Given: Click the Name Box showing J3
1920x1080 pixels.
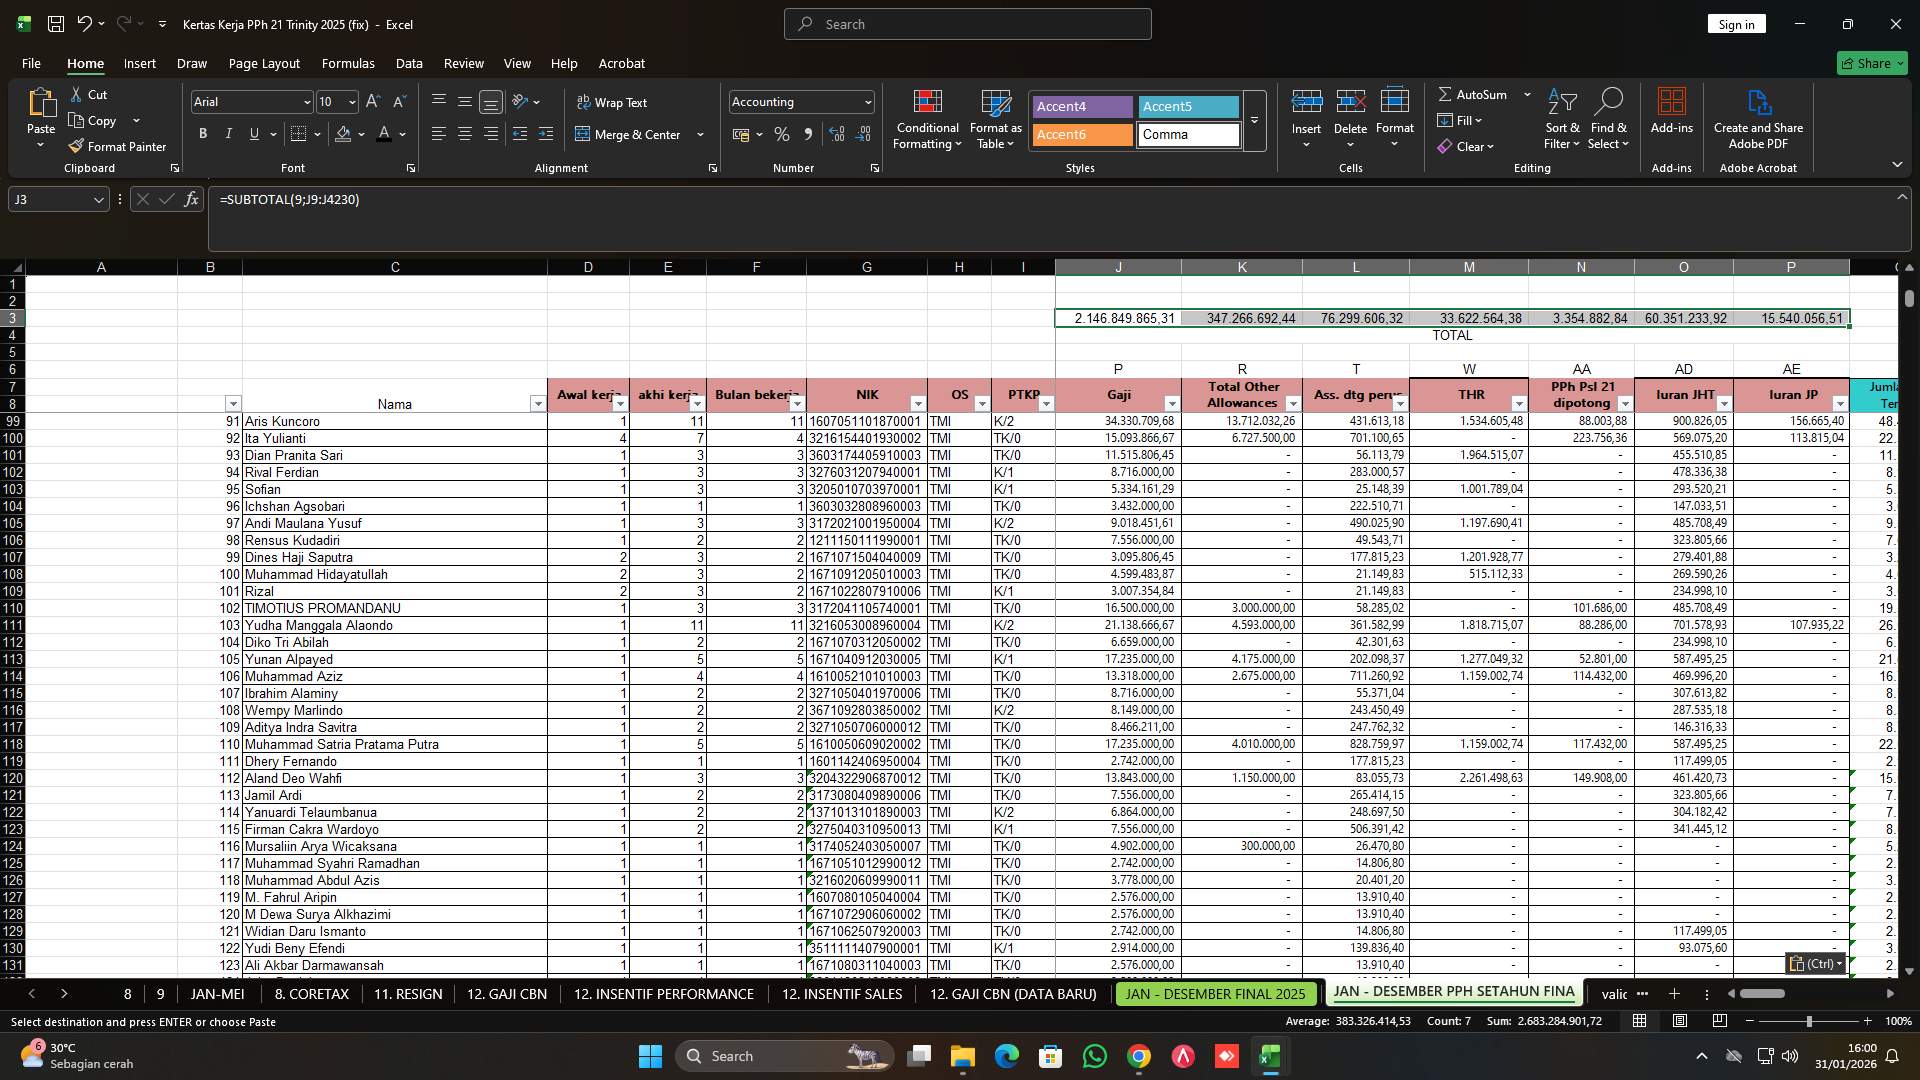Looking at the screenshot, I should click(50, 199).
